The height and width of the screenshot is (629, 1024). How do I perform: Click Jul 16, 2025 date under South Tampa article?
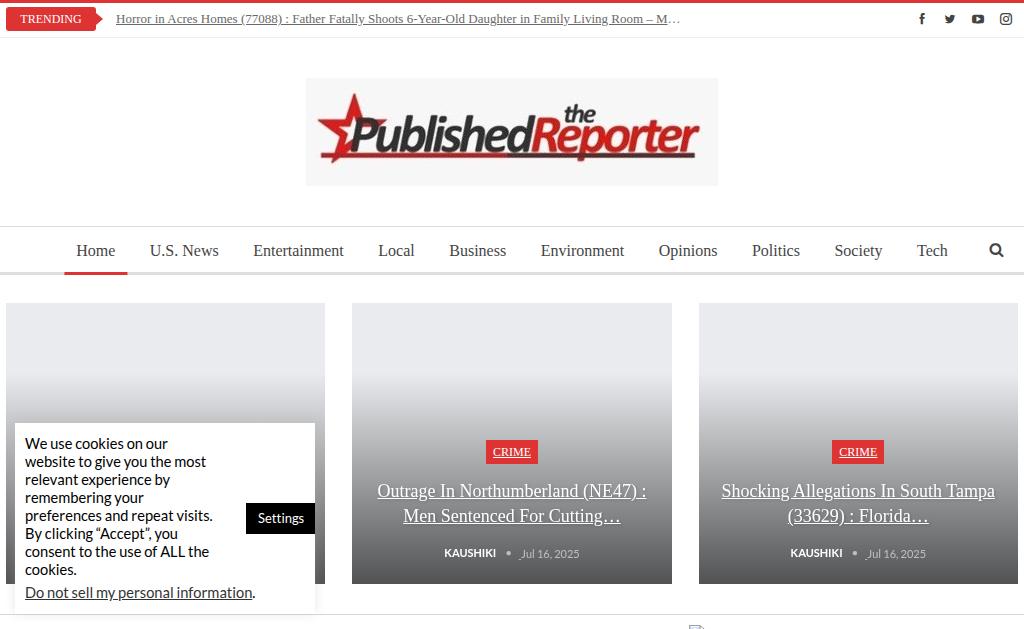click(896, 554)
